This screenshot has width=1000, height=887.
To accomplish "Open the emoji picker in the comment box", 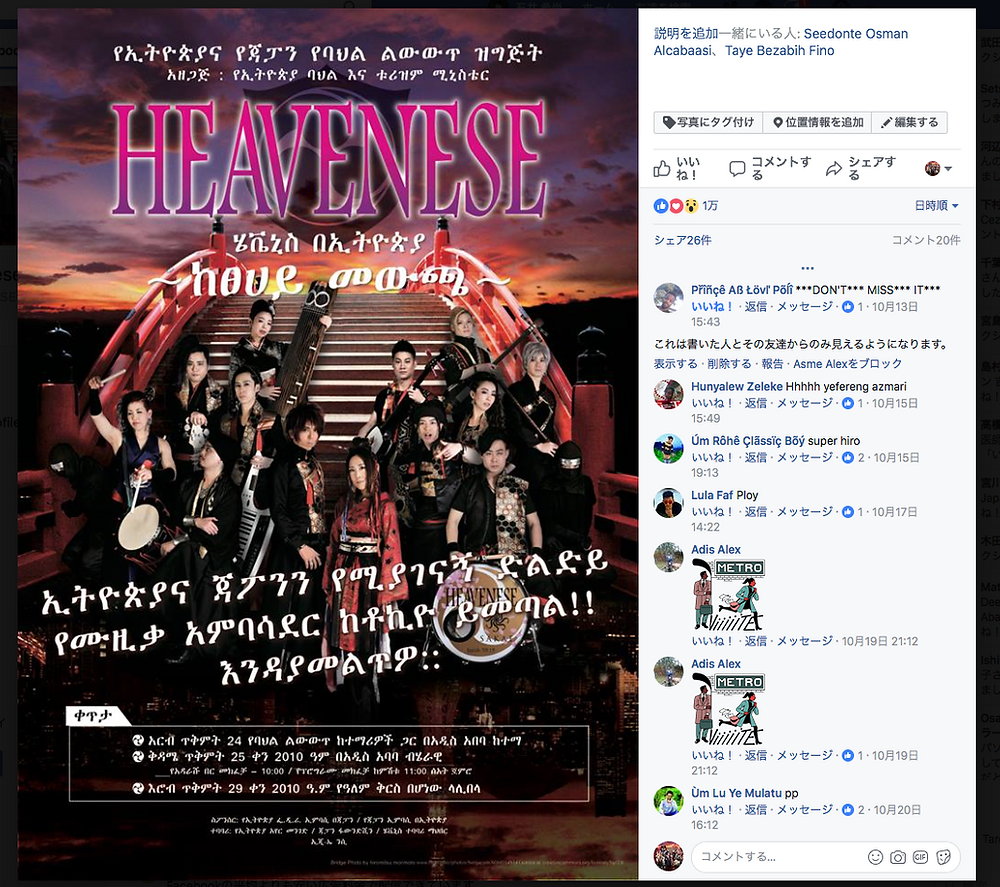I will [875, 857].
